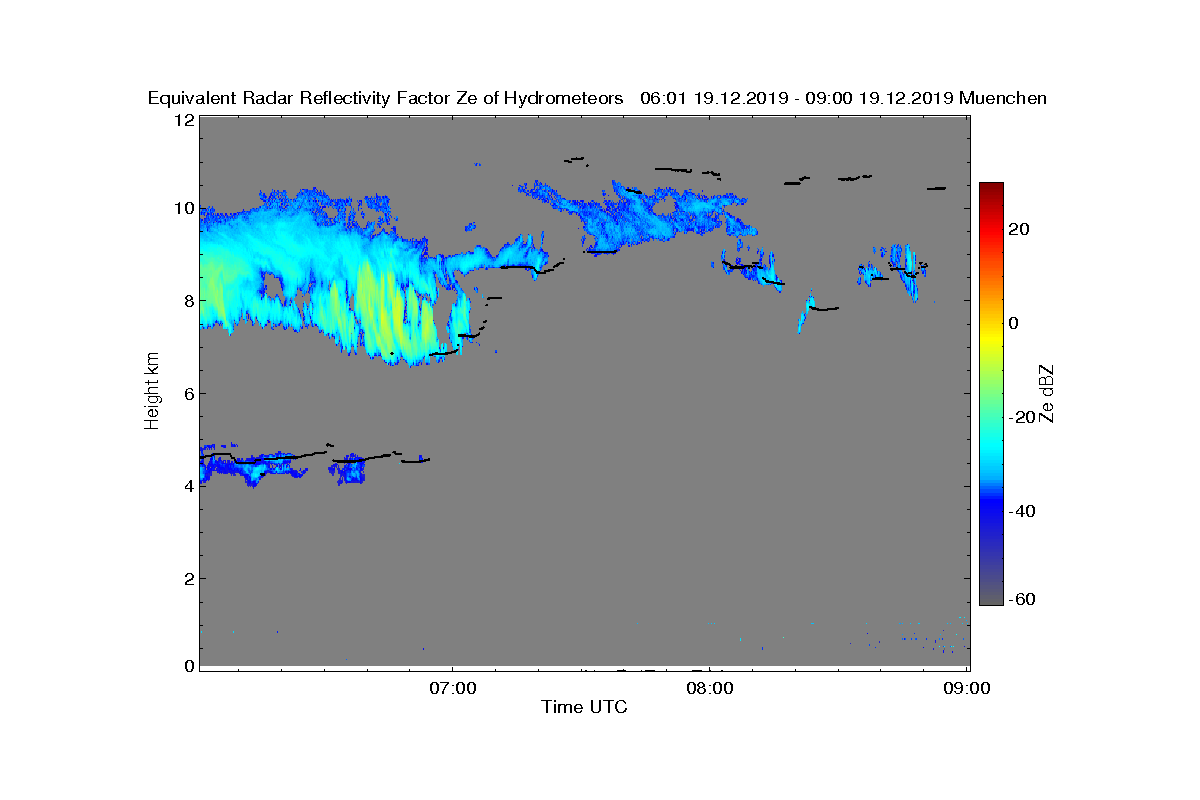Click the height tick label 0
Image resolution: width=1200 pixels, height=800 pixels.
tap(188, 666)
